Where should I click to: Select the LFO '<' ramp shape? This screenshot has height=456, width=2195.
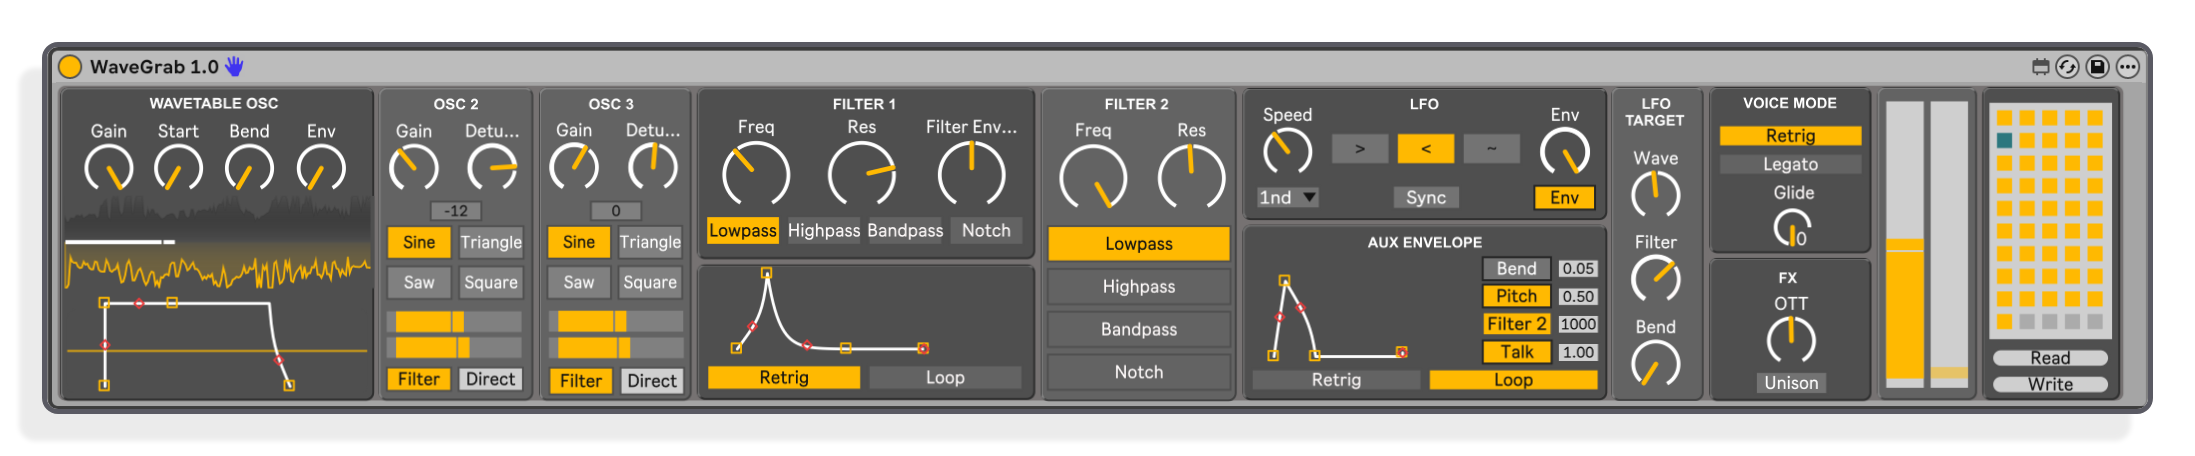pyautogui.click(x=1425, y=148)
